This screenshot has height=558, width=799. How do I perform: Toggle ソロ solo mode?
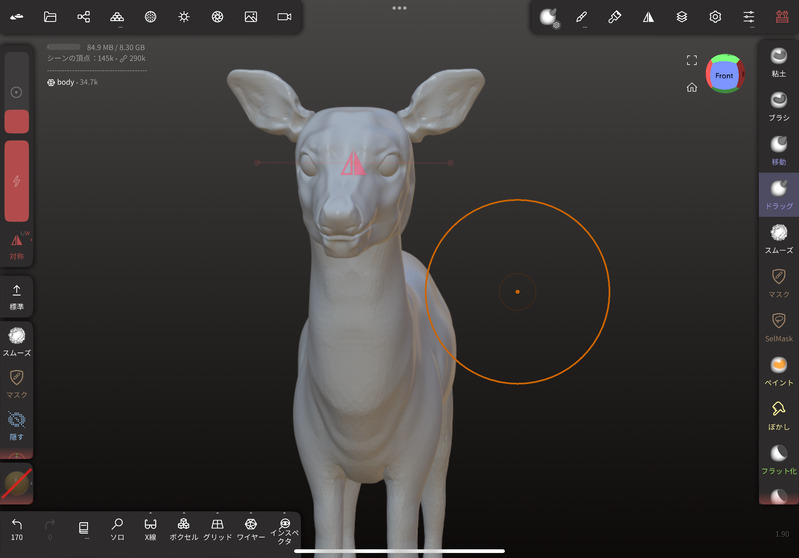click(117, 529)
